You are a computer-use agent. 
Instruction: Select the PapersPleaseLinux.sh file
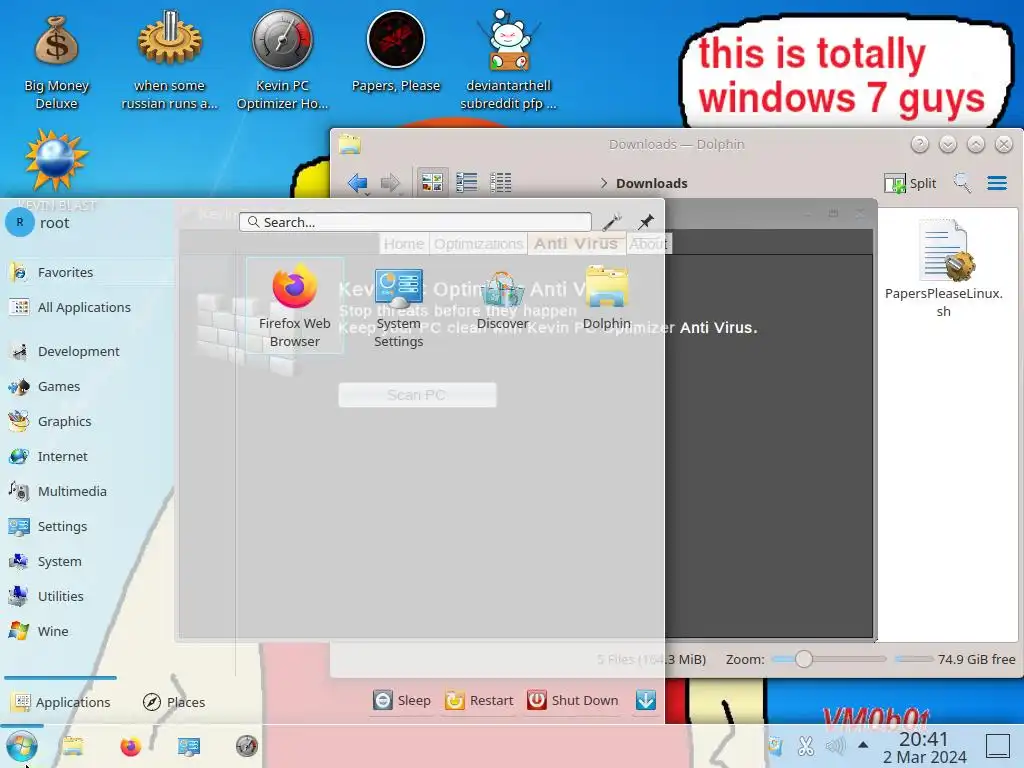point(944,269)
